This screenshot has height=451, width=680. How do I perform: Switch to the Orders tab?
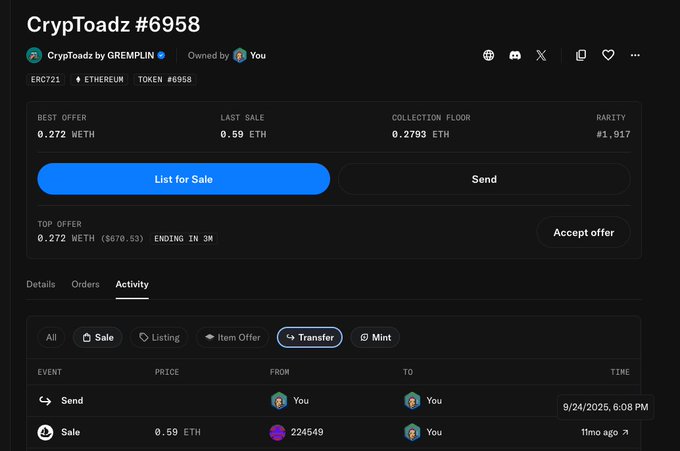click(85, 284)
